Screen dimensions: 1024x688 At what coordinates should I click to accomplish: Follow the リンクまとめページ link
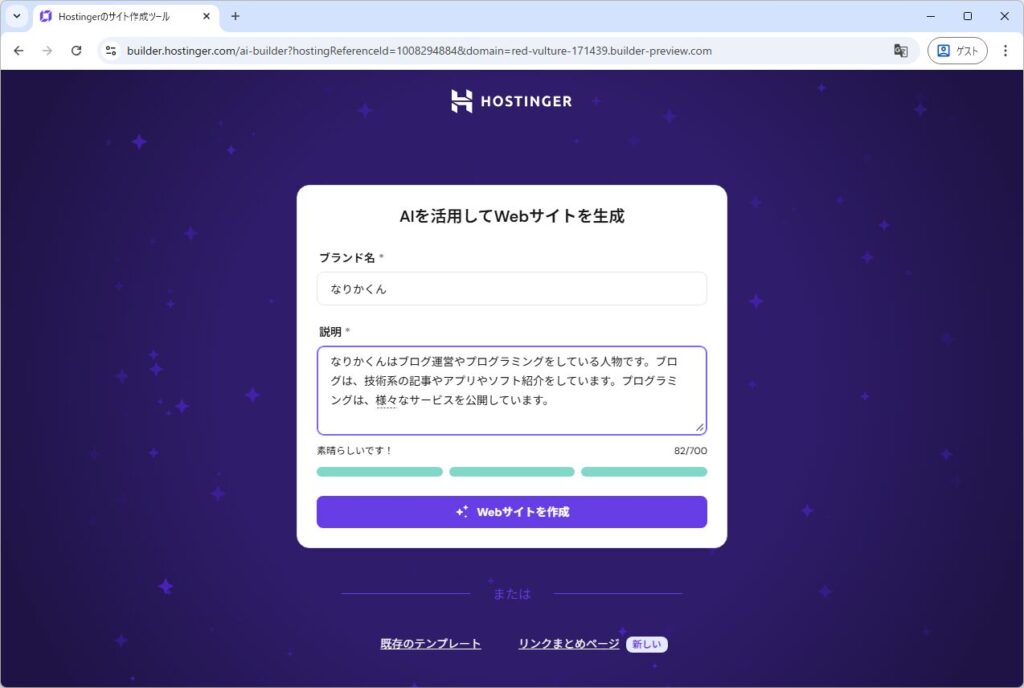pos(568,644)
